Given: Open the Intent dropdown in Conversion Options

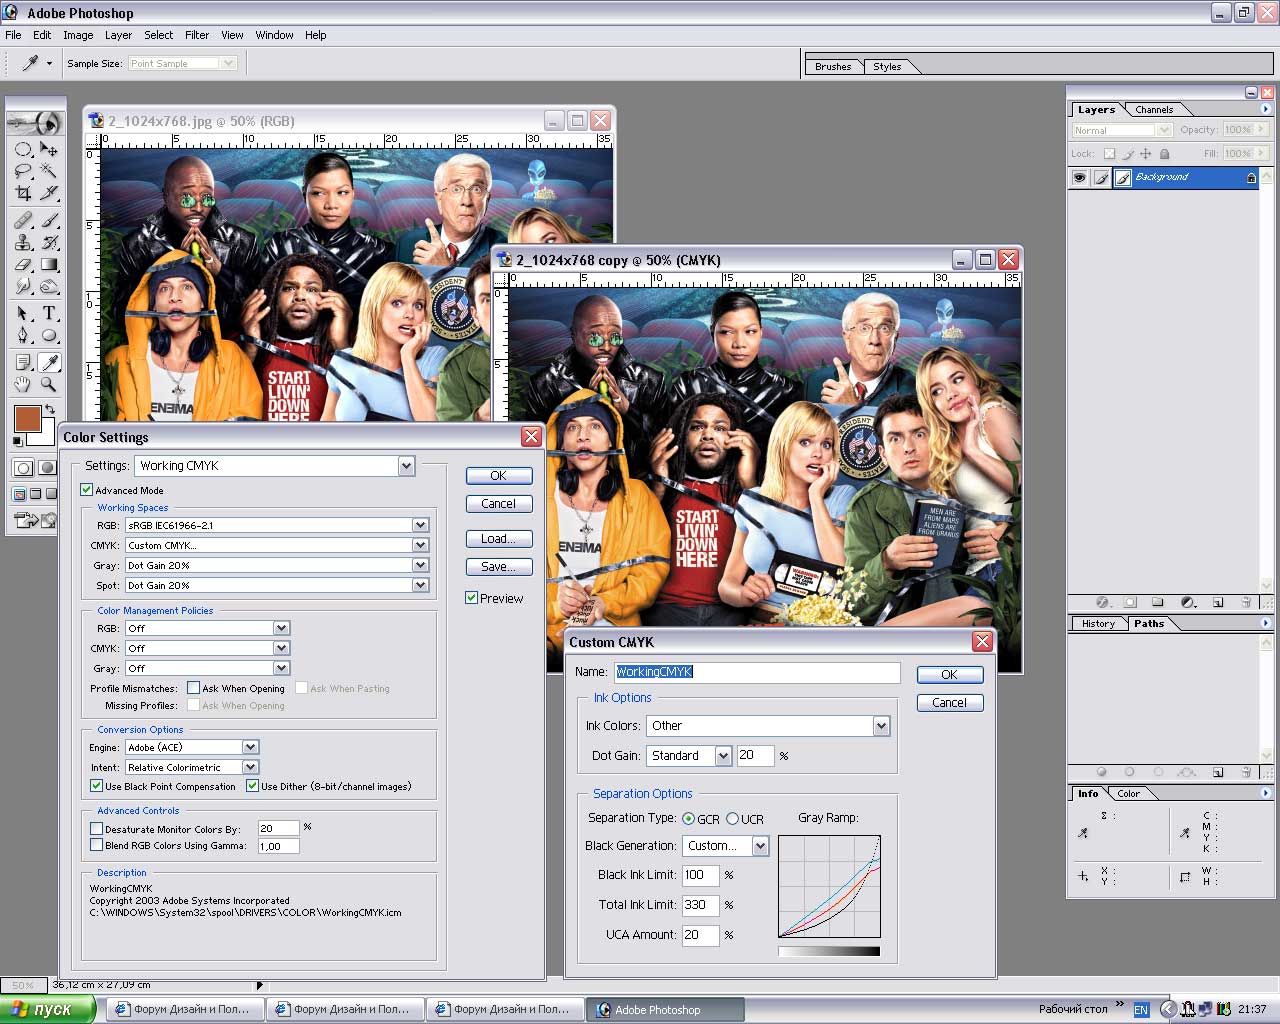Looking at the screenshot, I should [x=250, y=767].
